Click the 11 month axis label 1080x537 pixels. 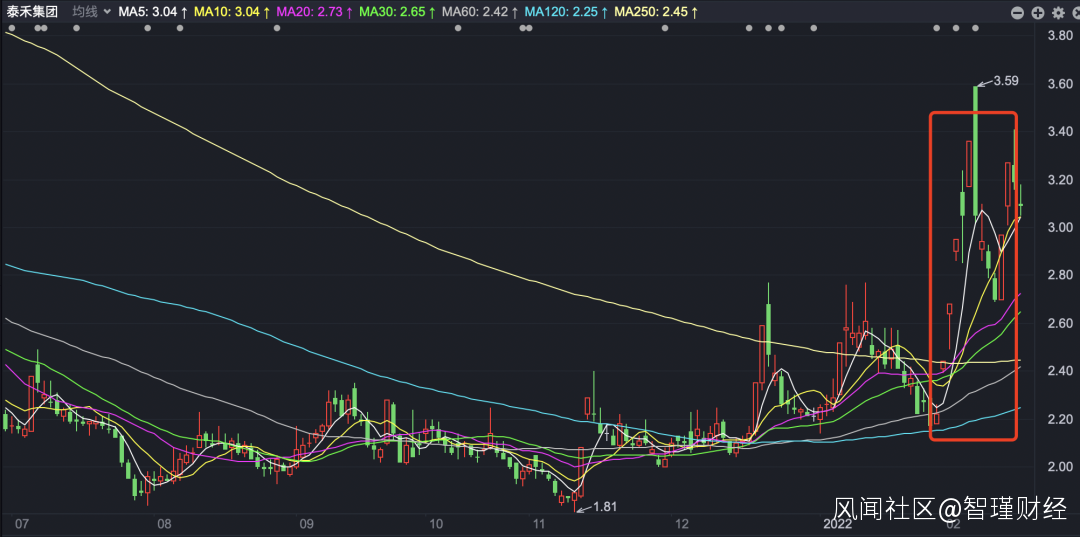pyautogui.click(x=538, y=525)
